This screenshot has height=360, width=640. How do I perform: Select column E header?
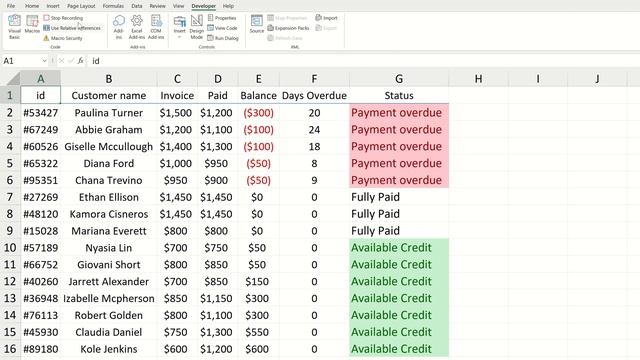[x=258, y=78]
